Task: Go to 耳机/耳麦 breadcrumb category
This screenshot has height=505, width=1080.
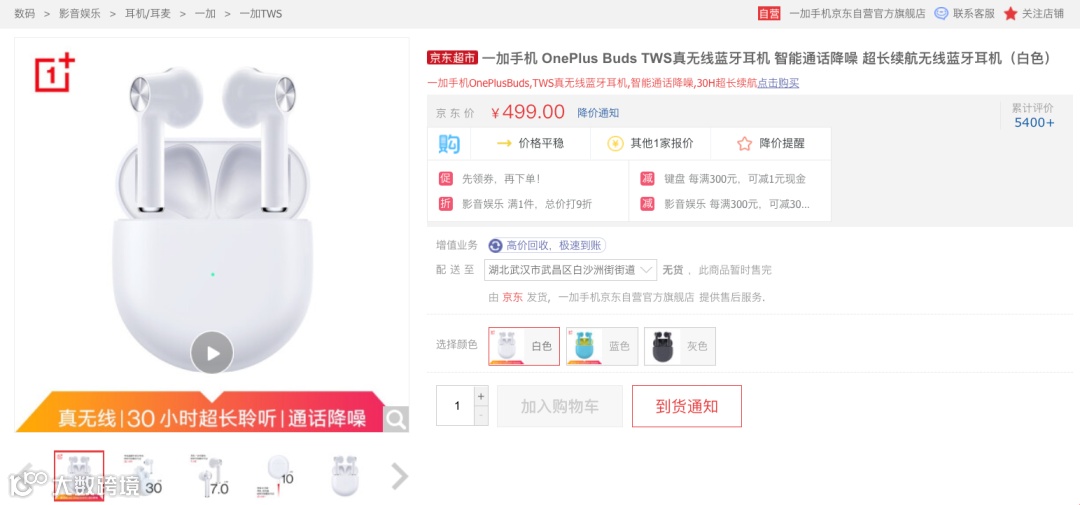Action: [x=147, y=13]
